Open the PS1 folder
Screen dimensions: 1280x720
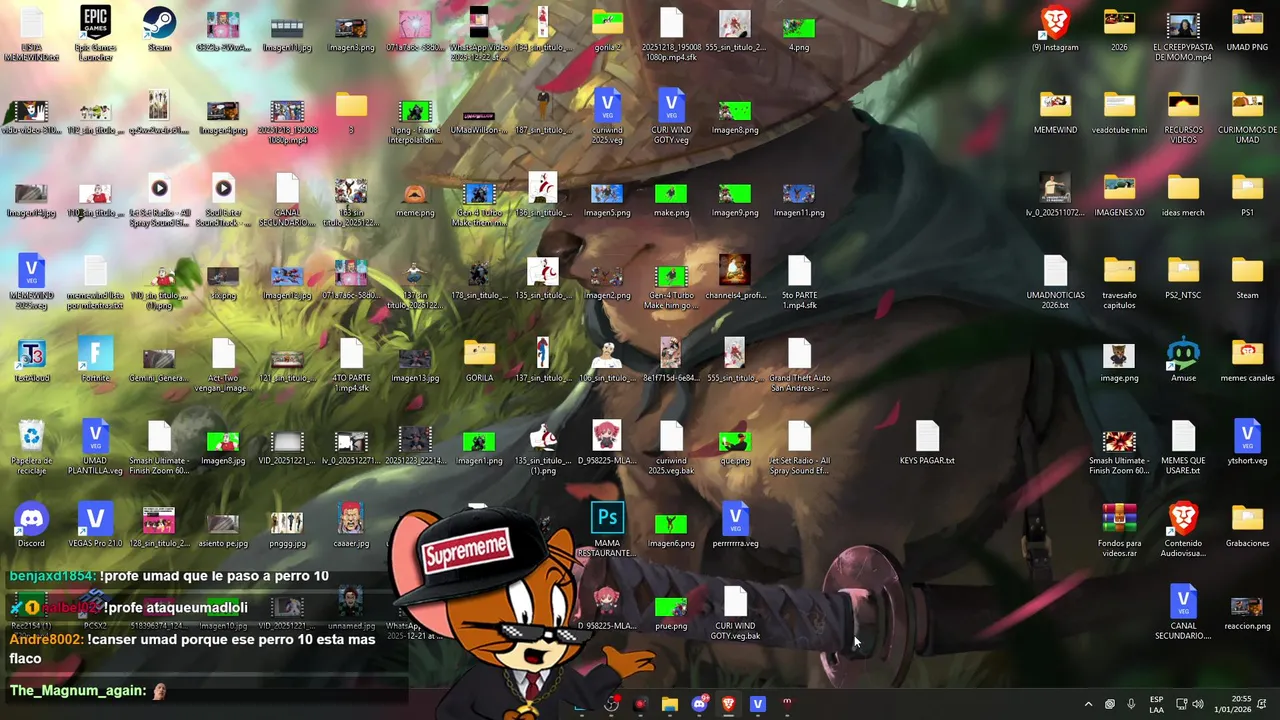pos(1247,195)
